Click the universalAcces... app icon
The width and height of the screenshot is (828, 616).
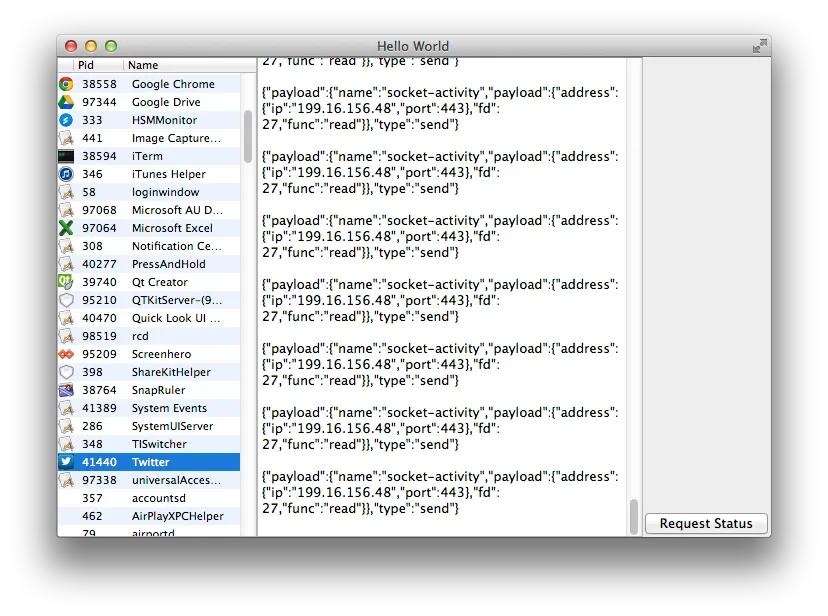[x=66, y=480]
